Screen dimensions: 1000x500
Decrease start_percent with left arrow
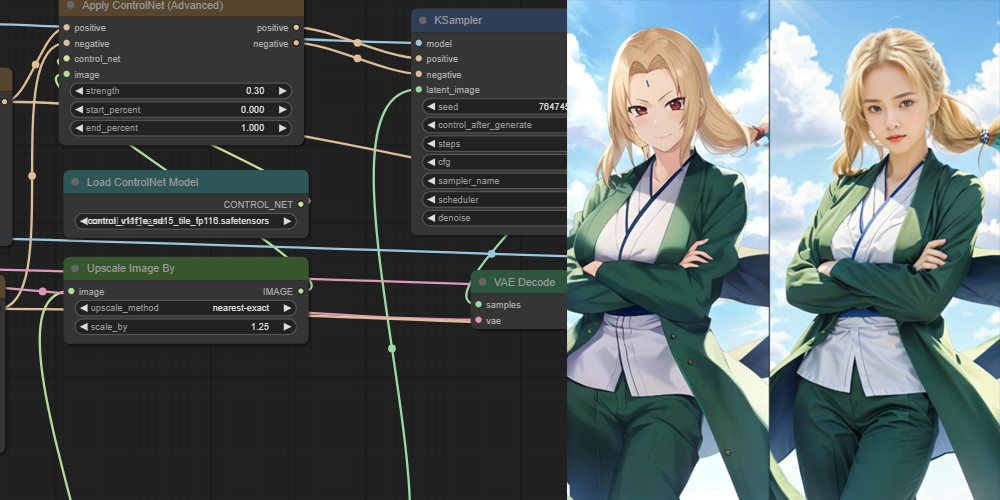click(x=79, y=110)
